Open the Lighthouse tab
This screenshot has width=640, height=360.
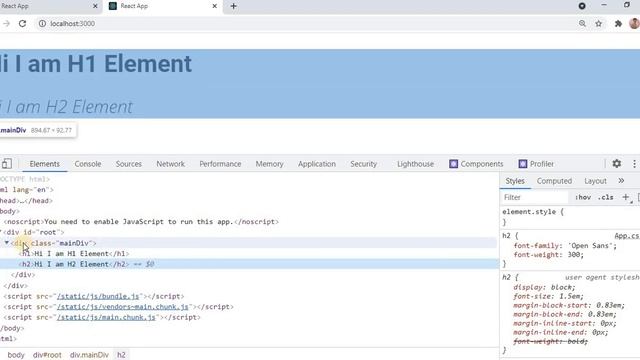(x=416, y=164)
